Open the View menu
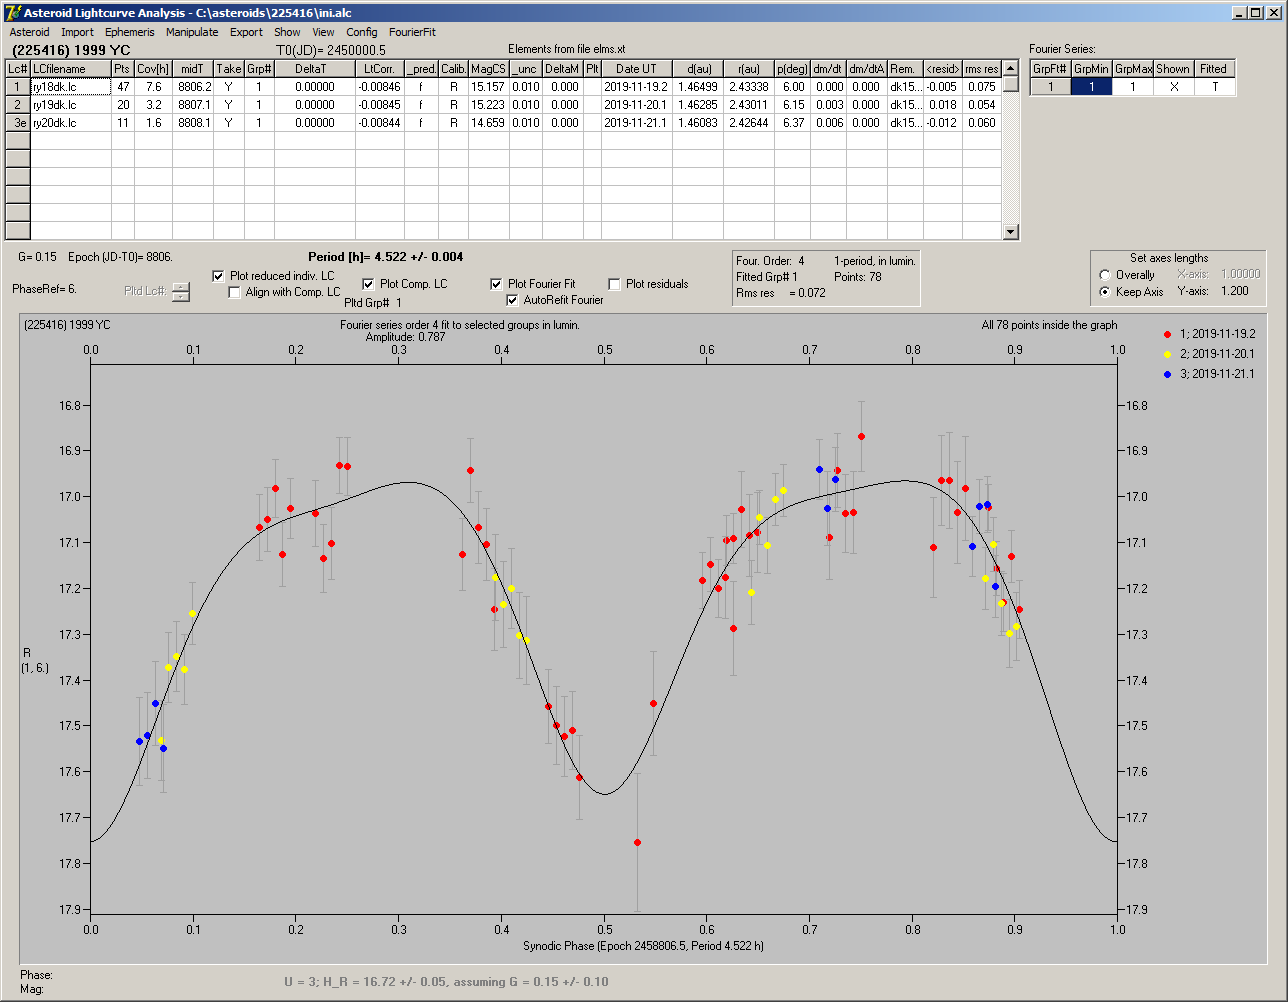Viewport: 1288px width, 1002px height. point(323,32)
